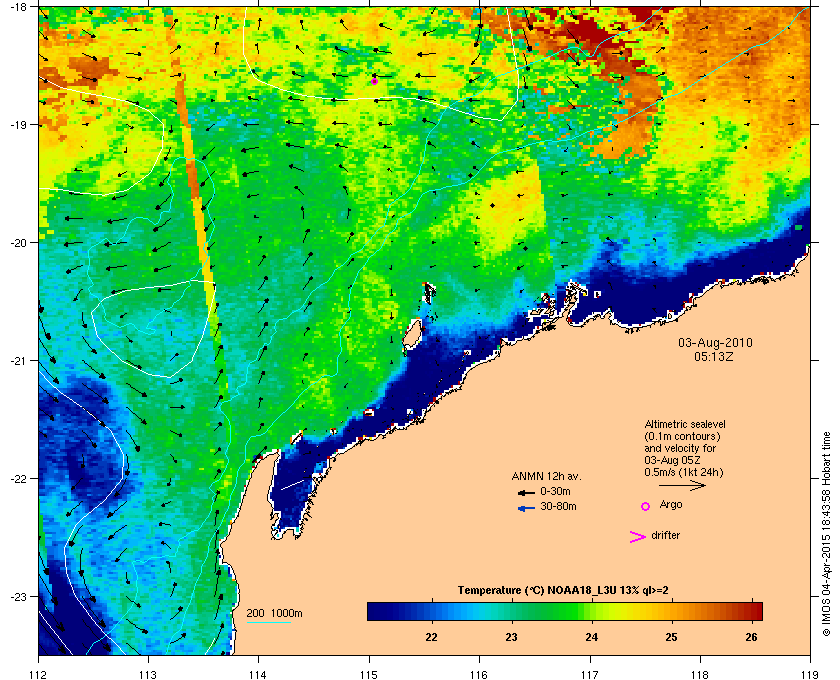840x680 pixels.
Task: Click the "Altimetric sealevel" text line
Action: coord(685,424)
